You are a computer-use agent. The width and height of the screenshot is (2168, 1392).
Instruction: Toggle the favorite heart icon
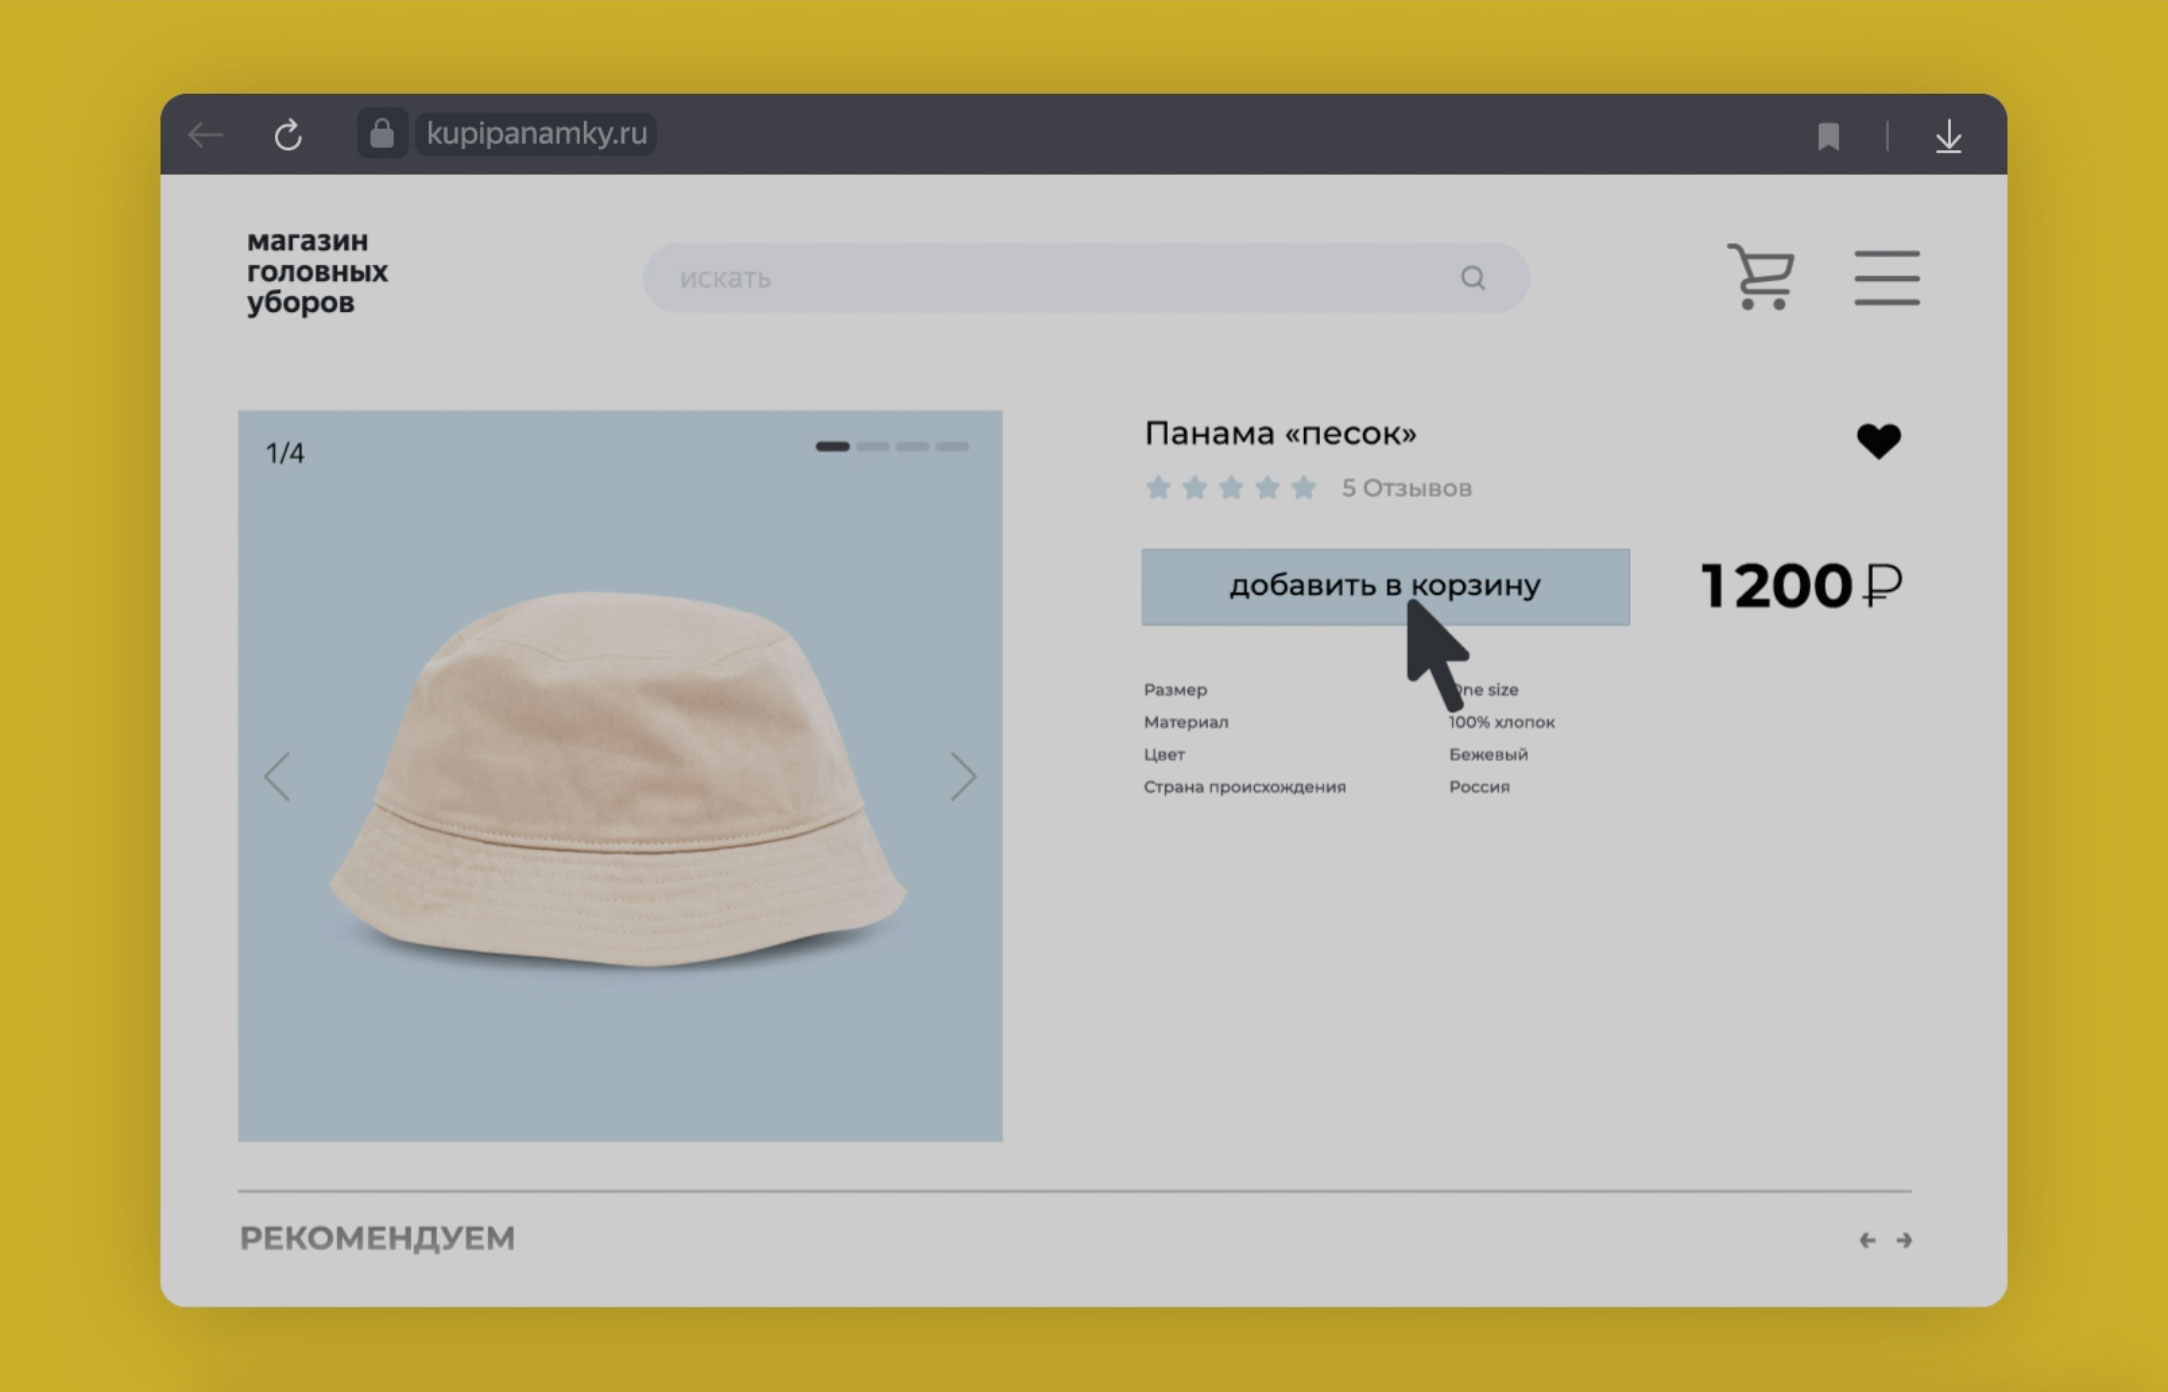point(1878,441)
